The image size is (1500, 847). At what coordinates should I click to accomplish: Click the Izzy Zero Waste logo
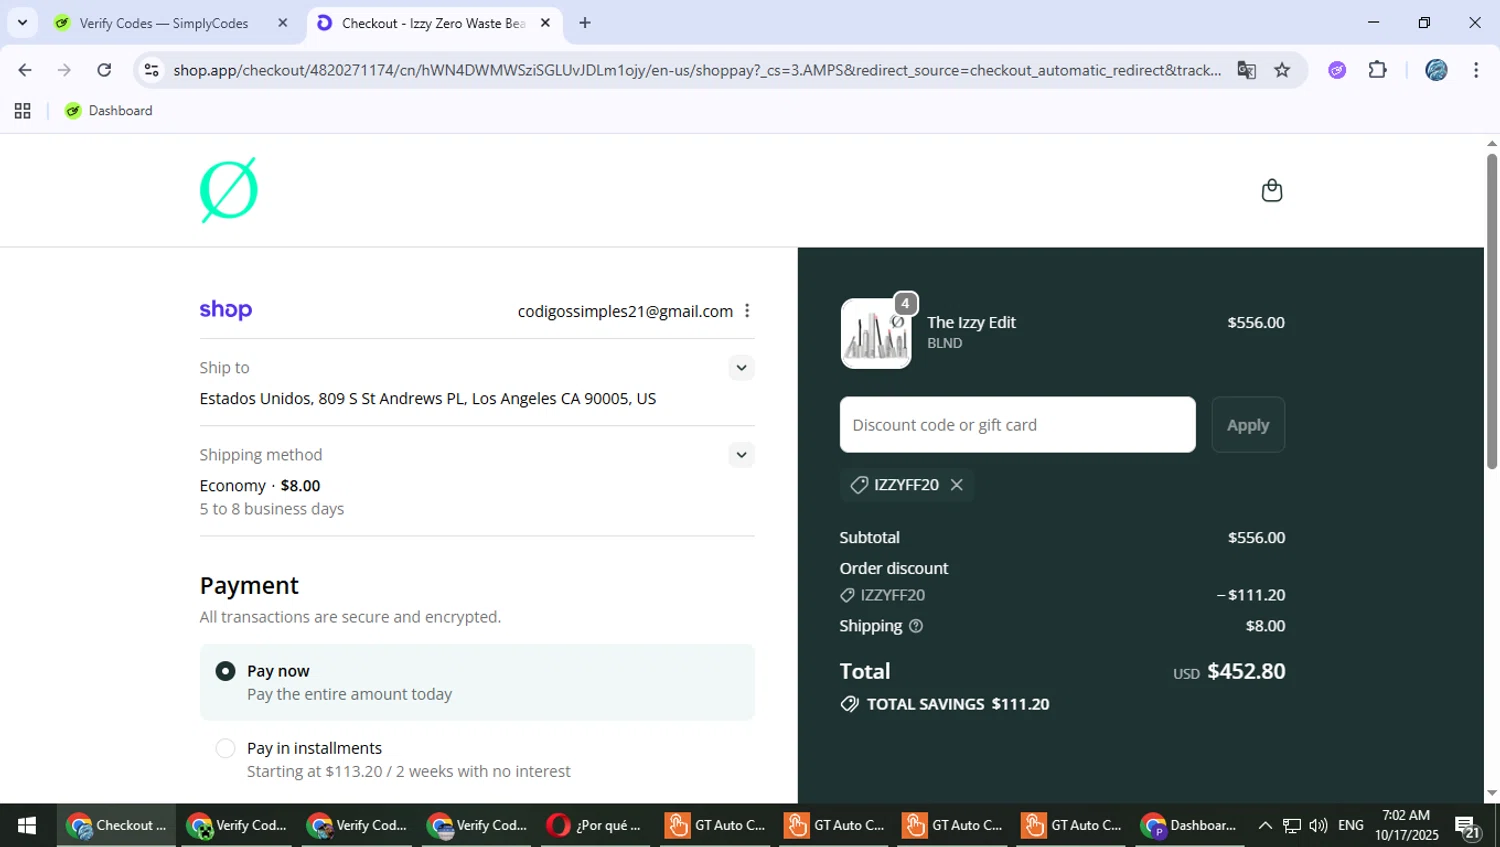tap(229, 190)
